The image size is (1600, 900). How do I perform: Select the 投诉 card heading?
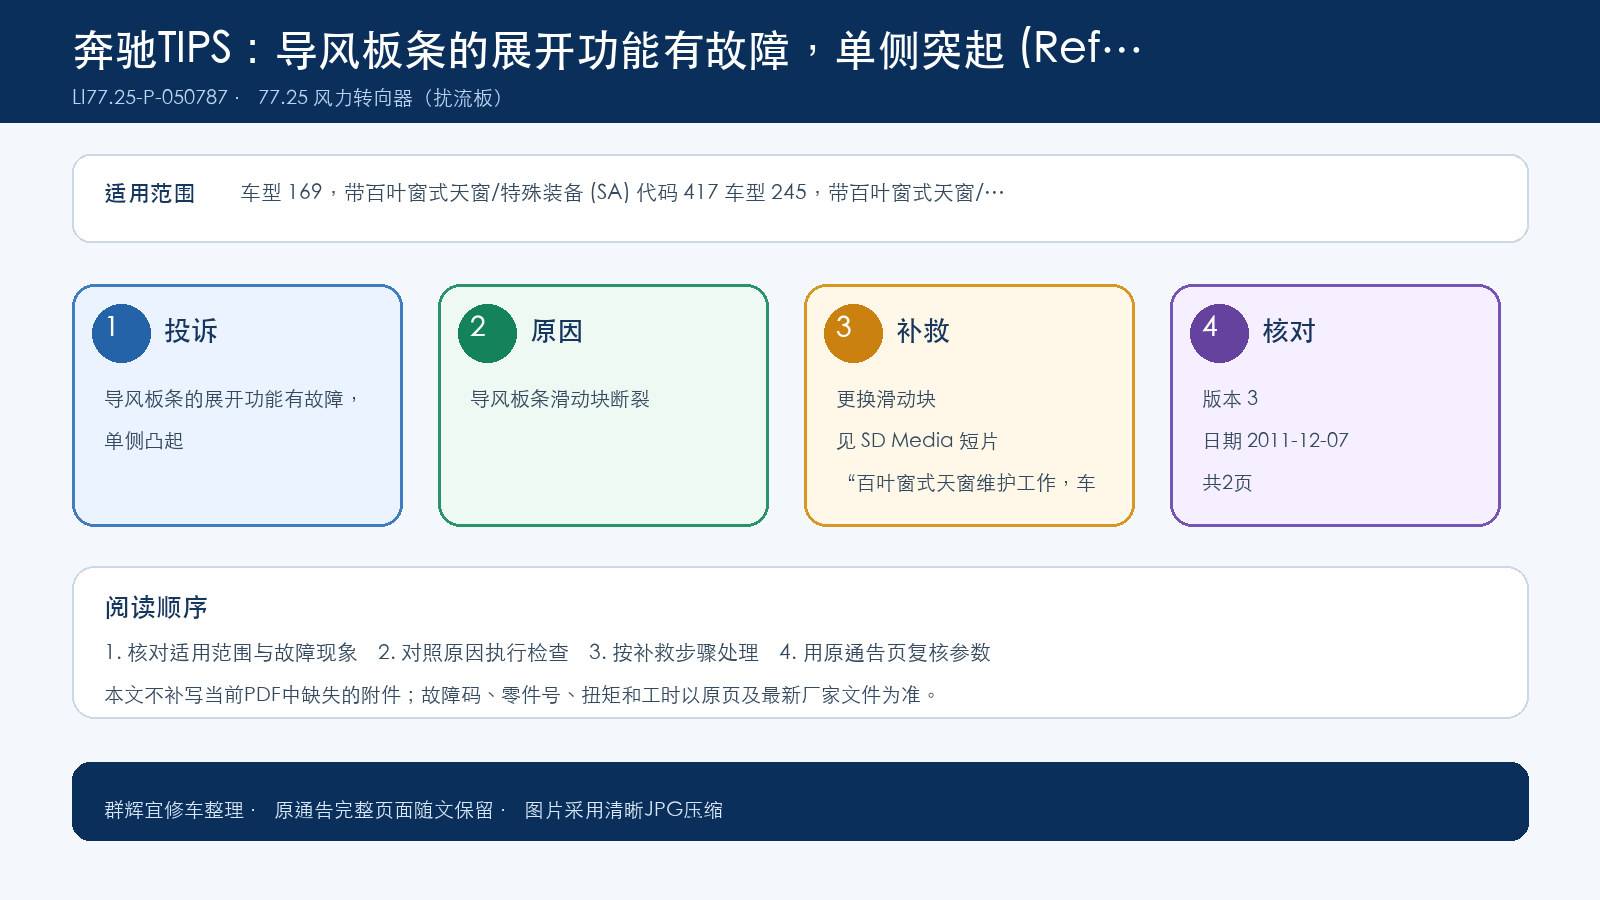[x=191, y=331]
